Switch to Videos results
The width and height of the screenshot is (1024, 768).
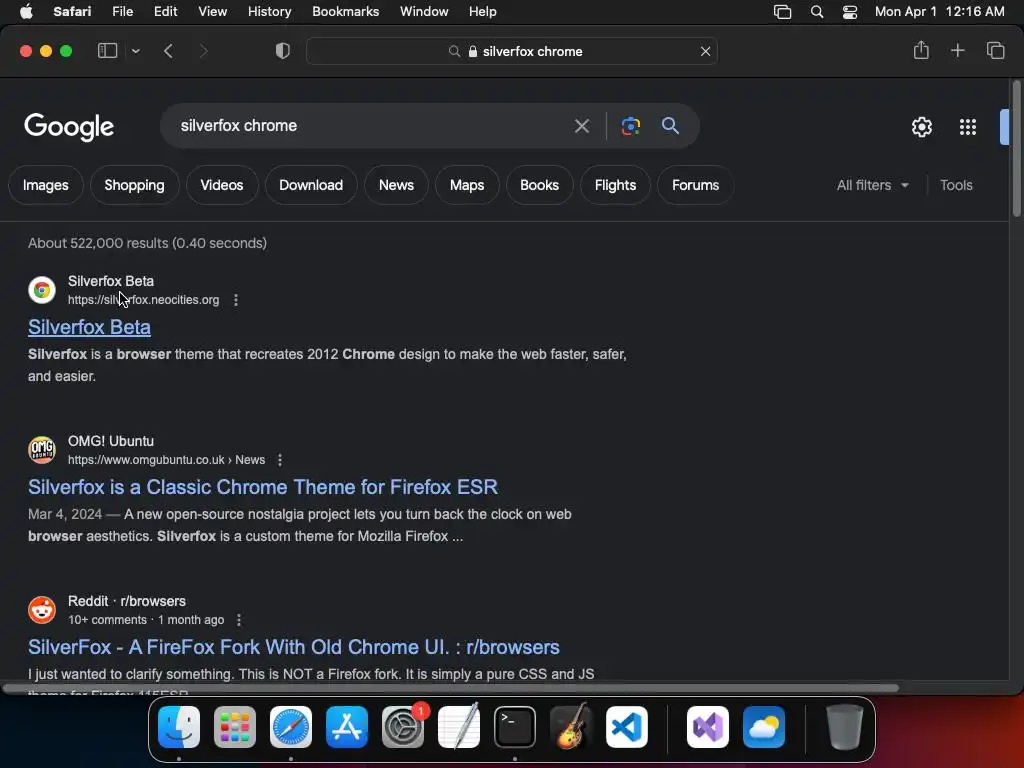point(222,185)
